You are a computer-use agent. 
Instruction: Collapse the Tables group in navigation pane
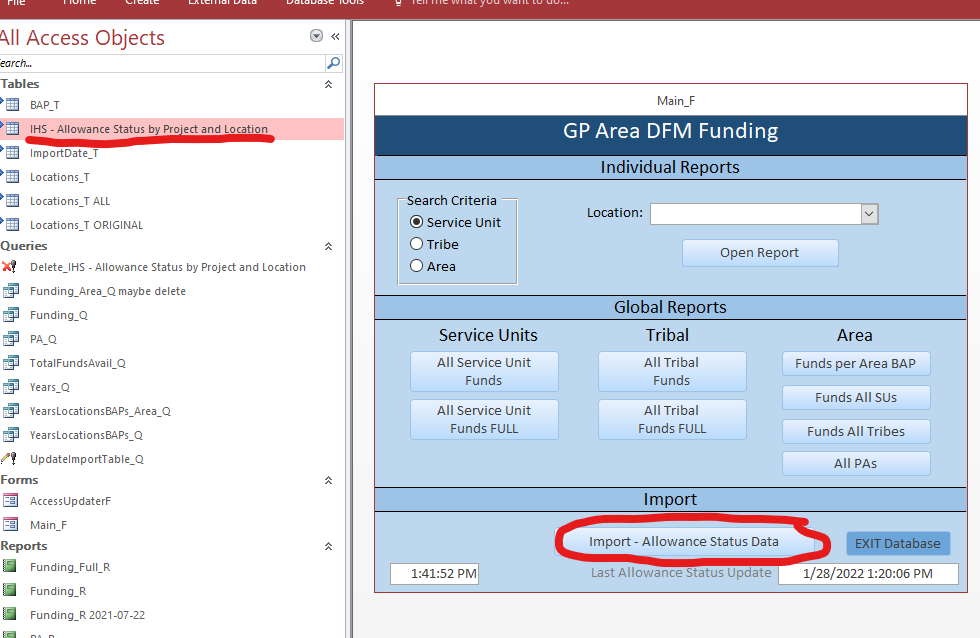328,85
